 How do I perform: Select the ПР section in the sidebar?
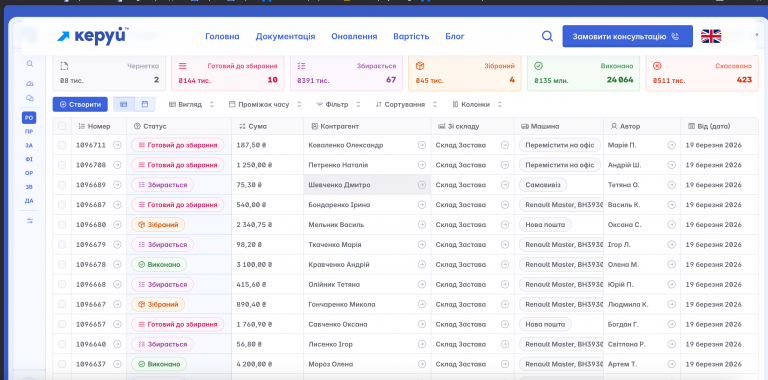click(29, 132)
